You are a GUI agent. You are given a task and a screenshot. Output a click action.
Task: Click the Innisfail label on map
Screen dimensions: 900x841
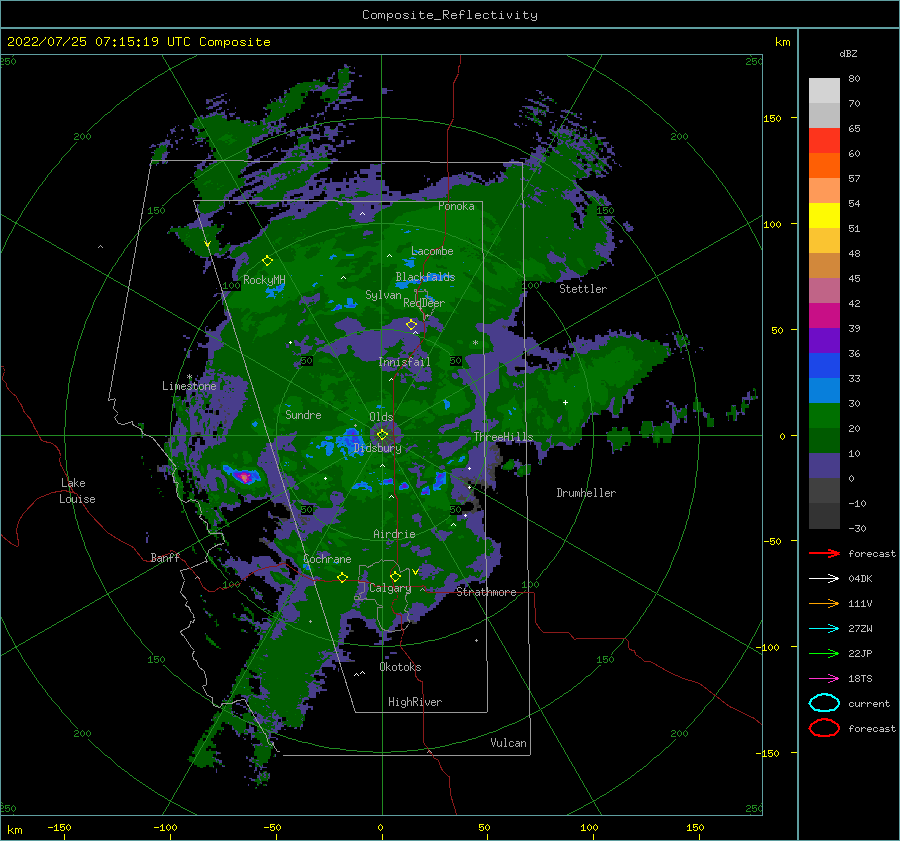point(404,362)
